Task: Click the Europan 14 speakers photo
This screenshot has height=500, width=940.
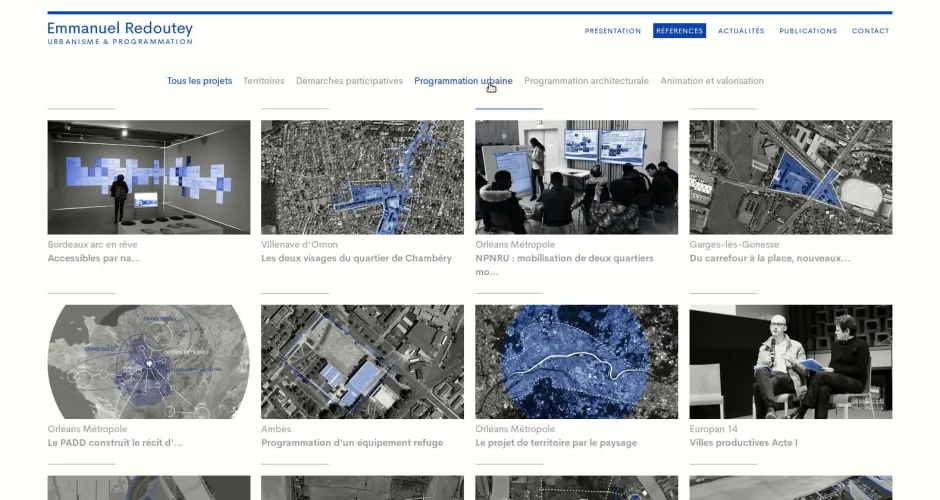Action: point(790,361)
